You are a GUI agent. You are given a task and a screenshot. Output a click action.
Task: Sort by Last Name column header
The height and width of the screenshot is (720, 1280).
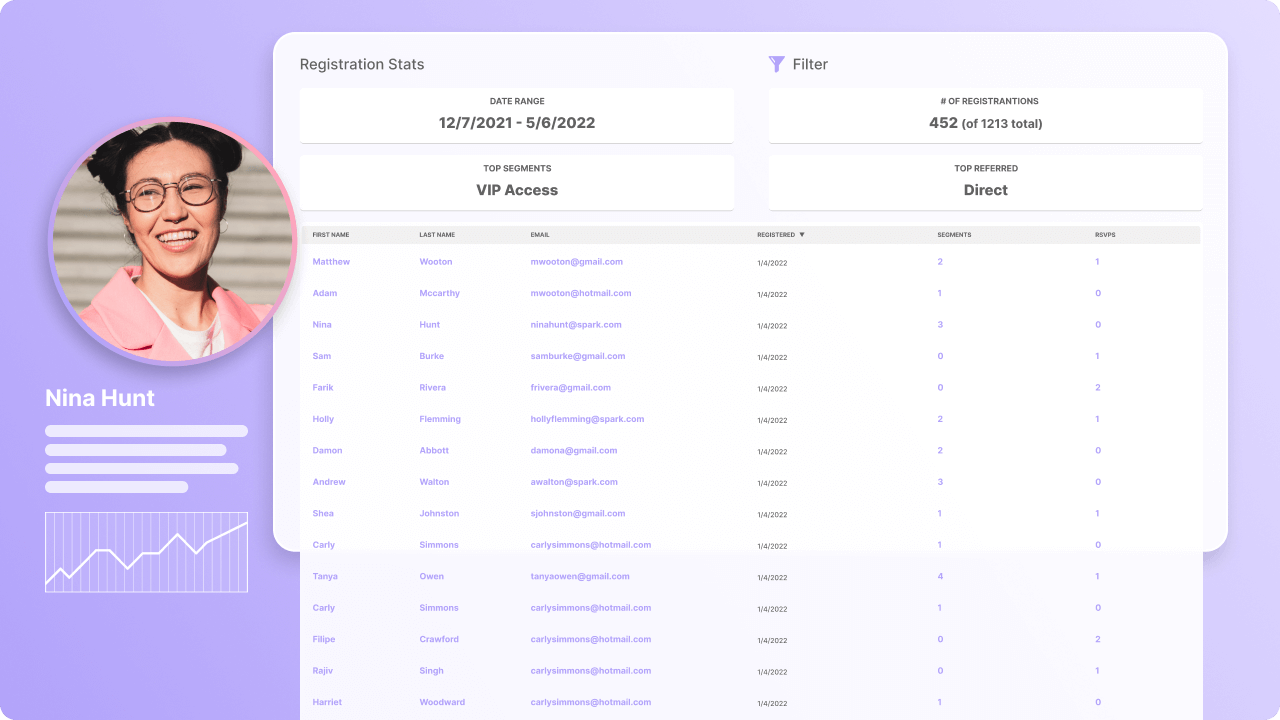coord(437,235)
